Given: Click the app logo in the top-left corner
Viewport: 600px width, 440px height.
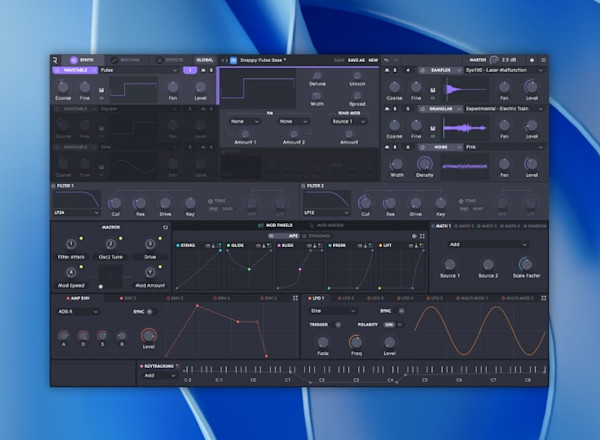Looking at the screenshot, I should [x=56, y=60].
